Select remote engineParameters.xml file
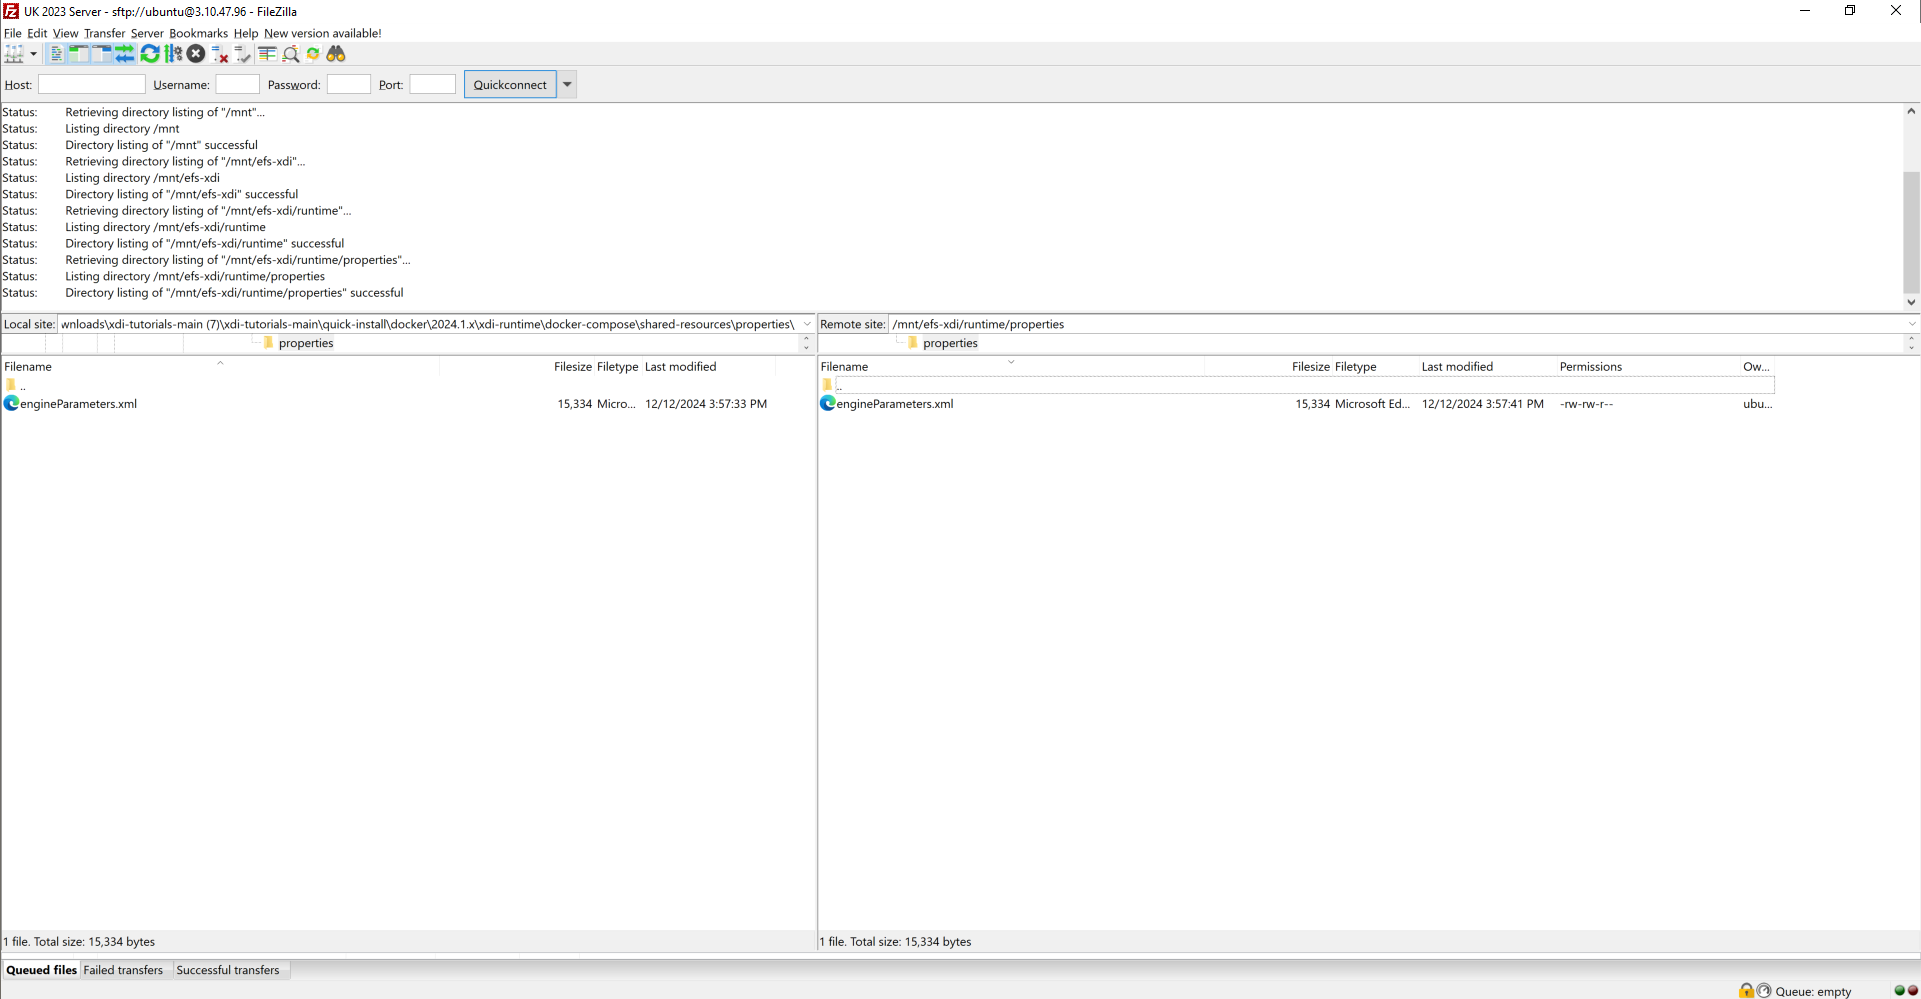Image resolution: width=1921 pixels, height=999 pixels. click(894, 404)
